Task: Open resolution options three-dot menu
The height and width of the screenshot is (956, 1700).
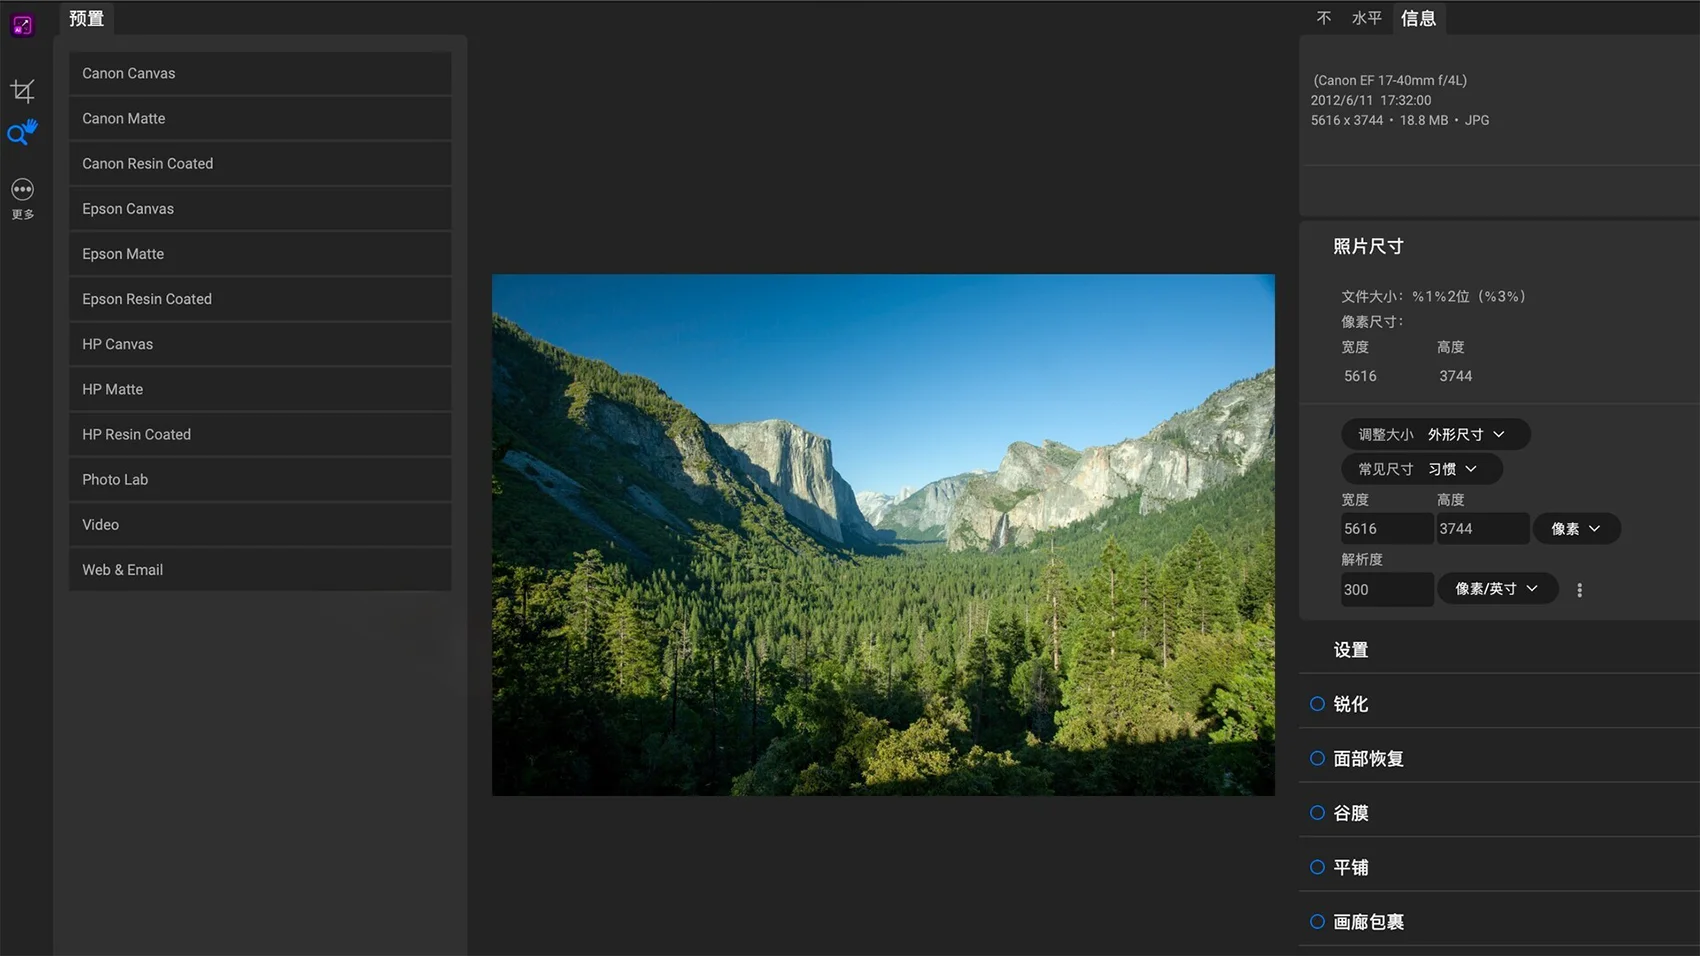Action: click(1579, 590)
